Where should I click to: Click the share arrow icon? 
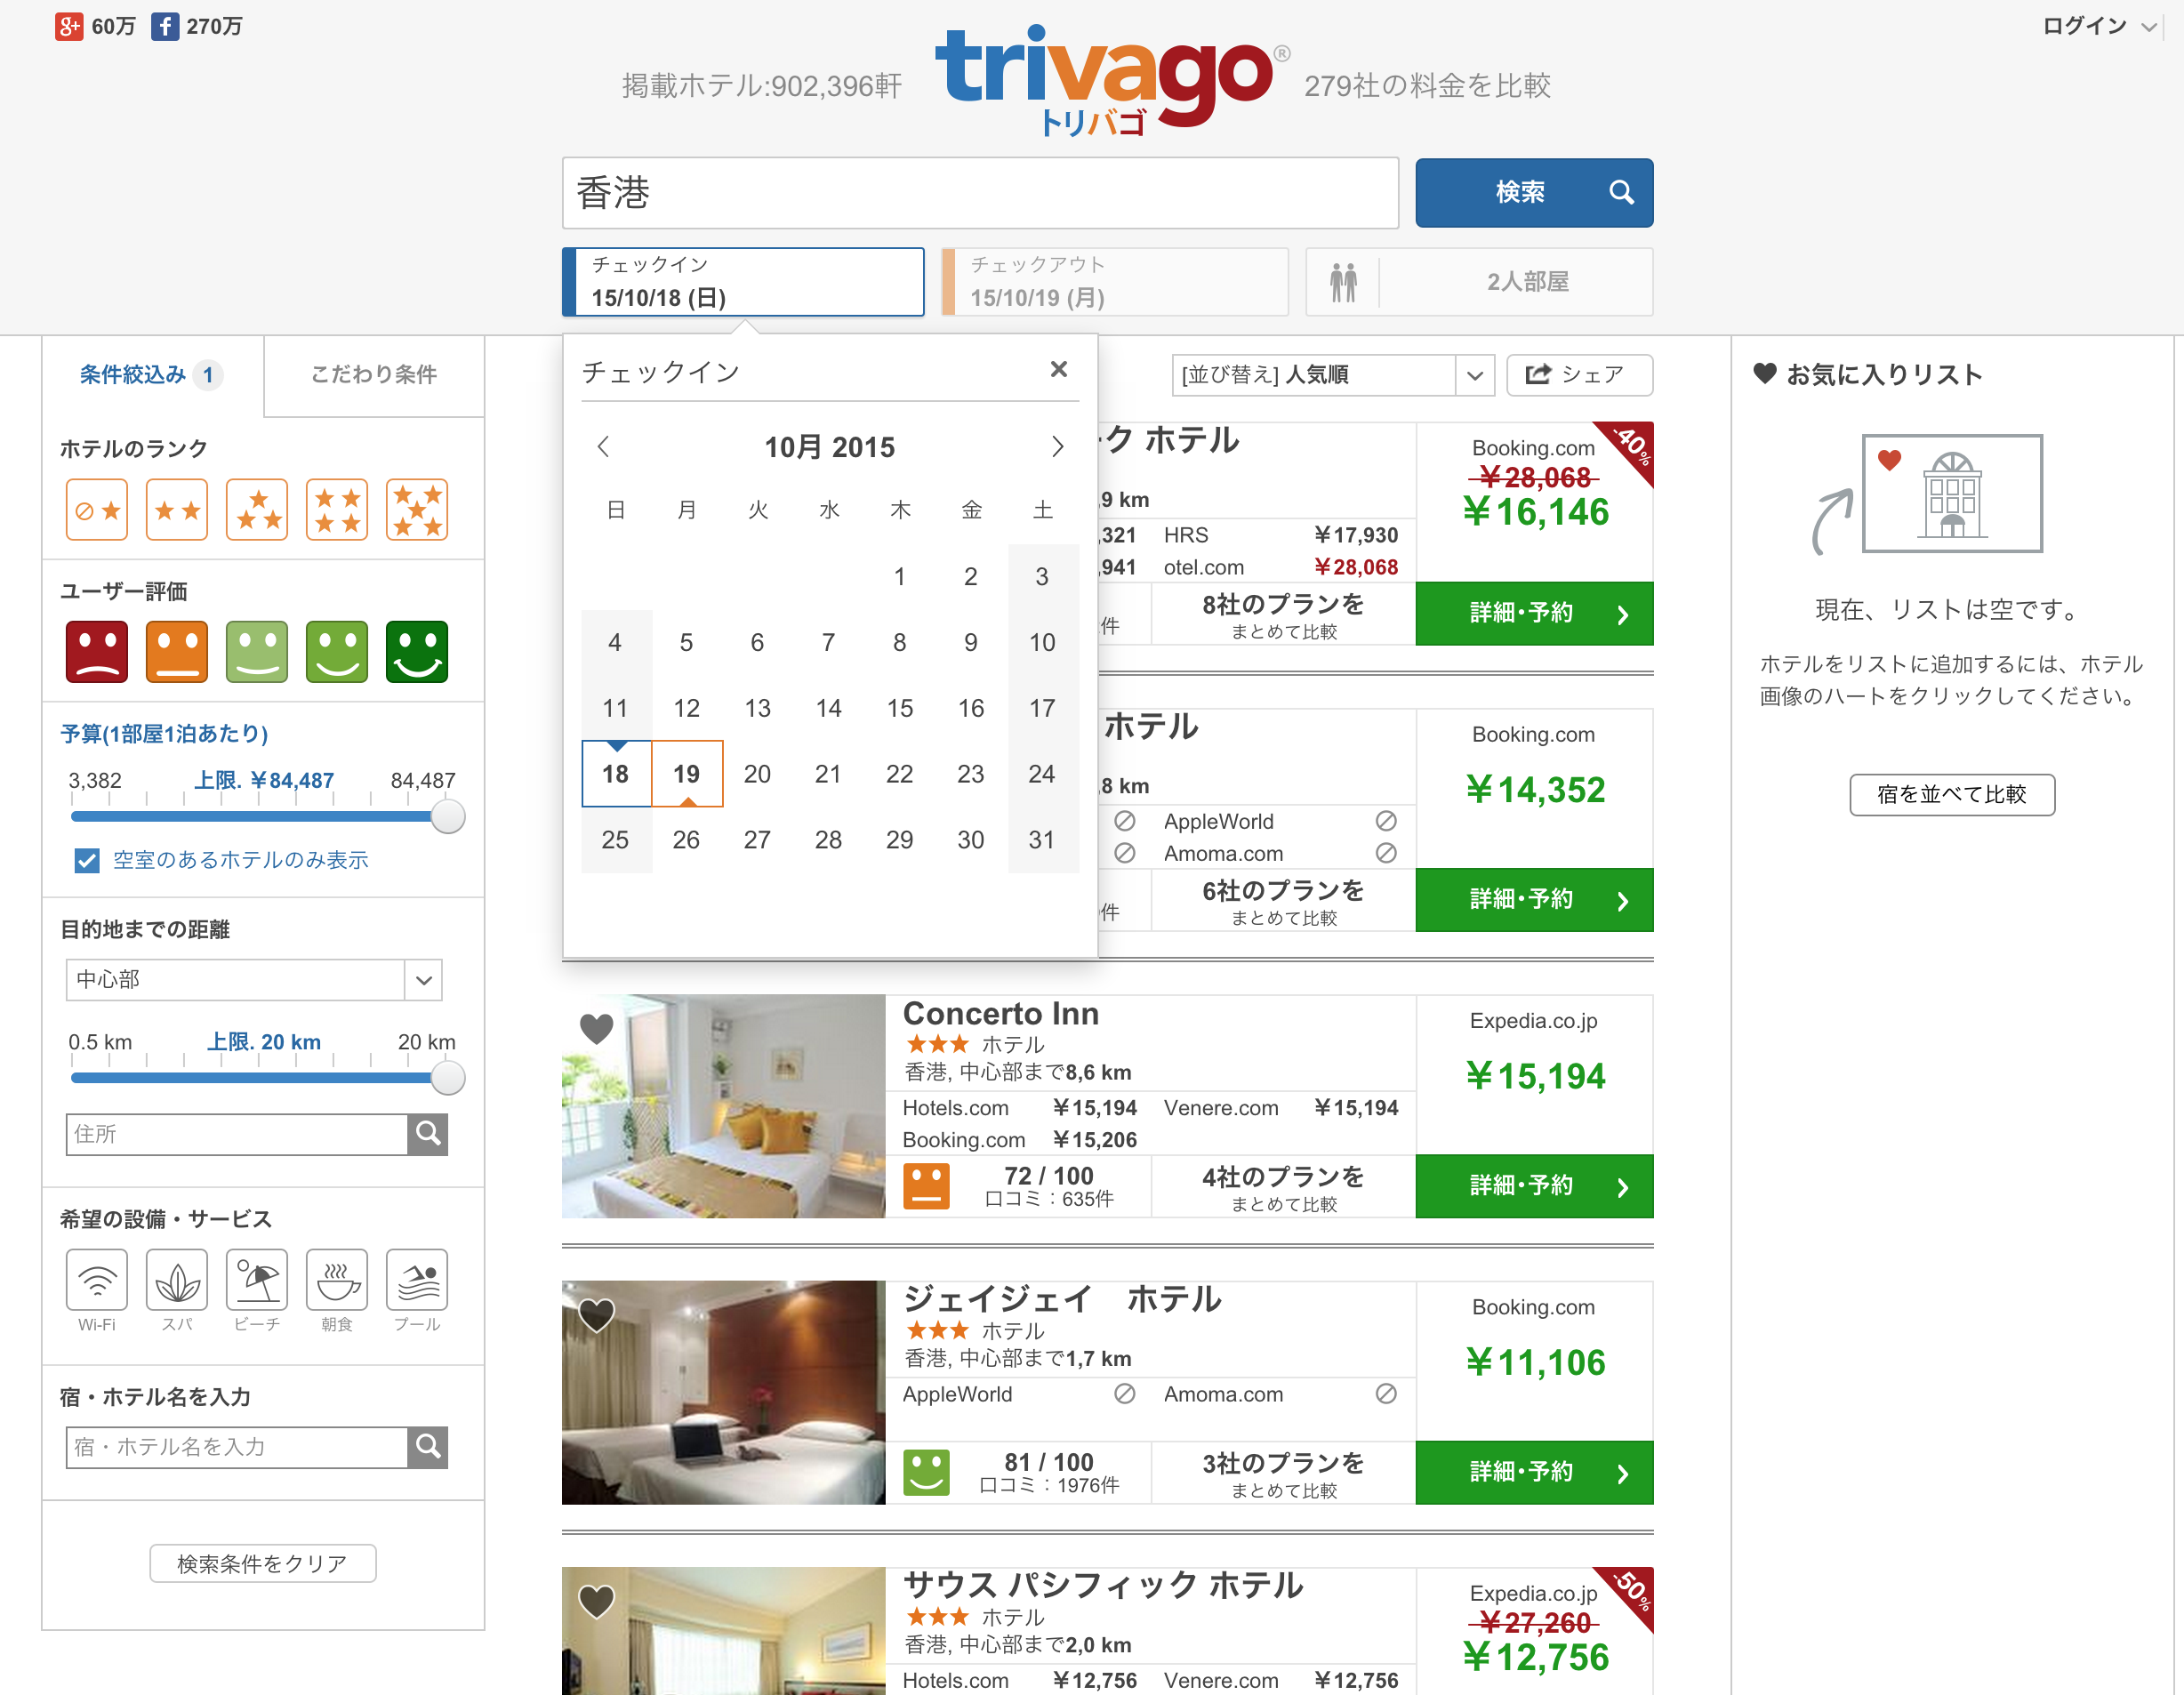coord(1538,374)
